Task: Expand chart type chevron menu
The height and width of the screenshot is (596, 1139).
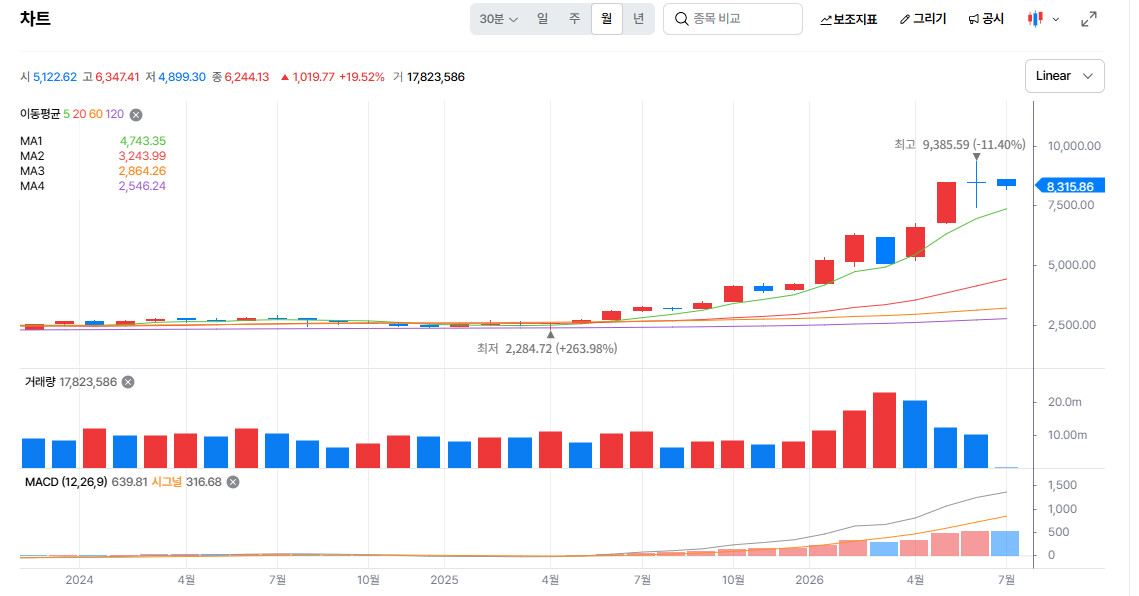Action: click(1055, 20)
